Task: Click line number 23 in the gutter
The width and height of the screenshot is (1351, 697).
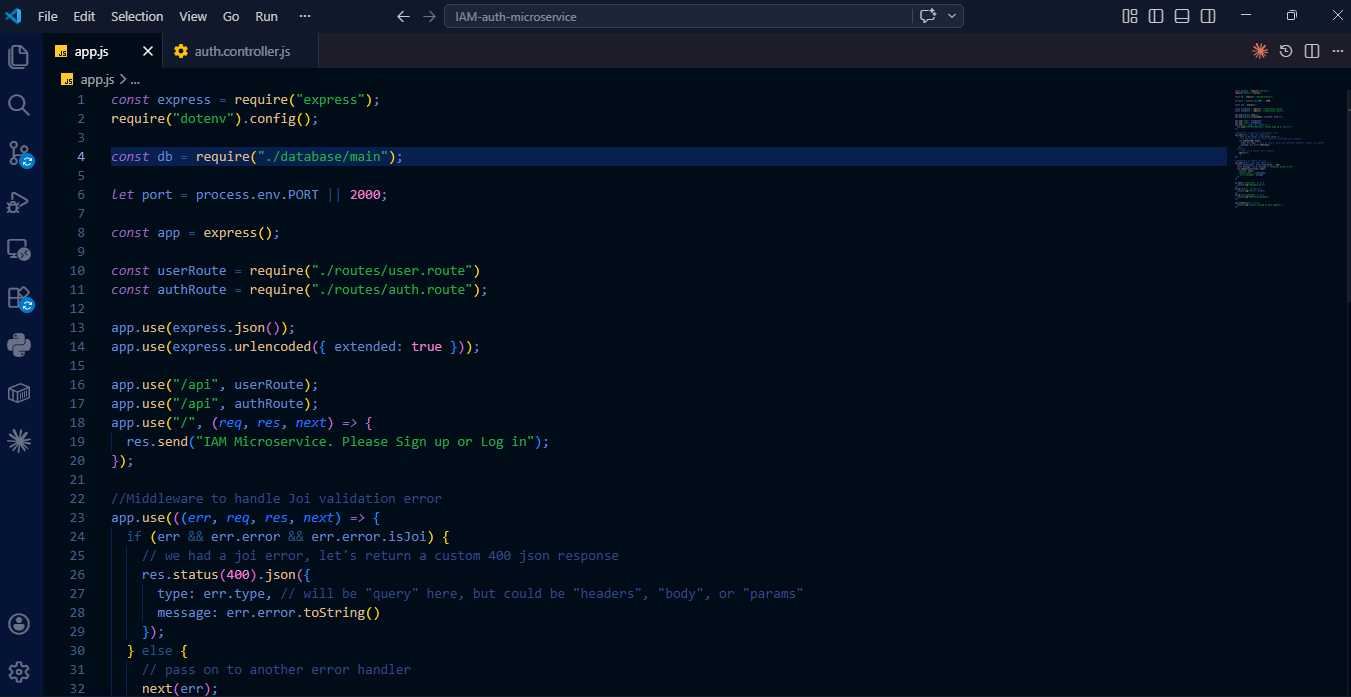Action: point(77,518)
